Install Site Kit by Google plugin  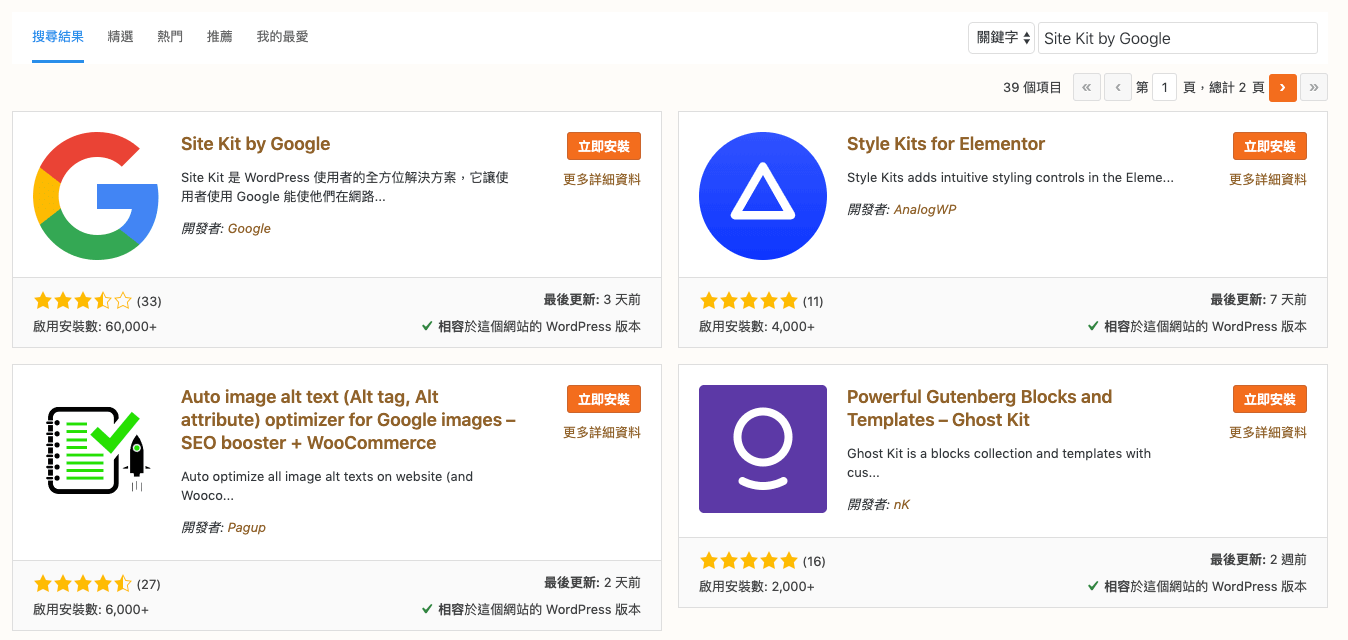604,146
